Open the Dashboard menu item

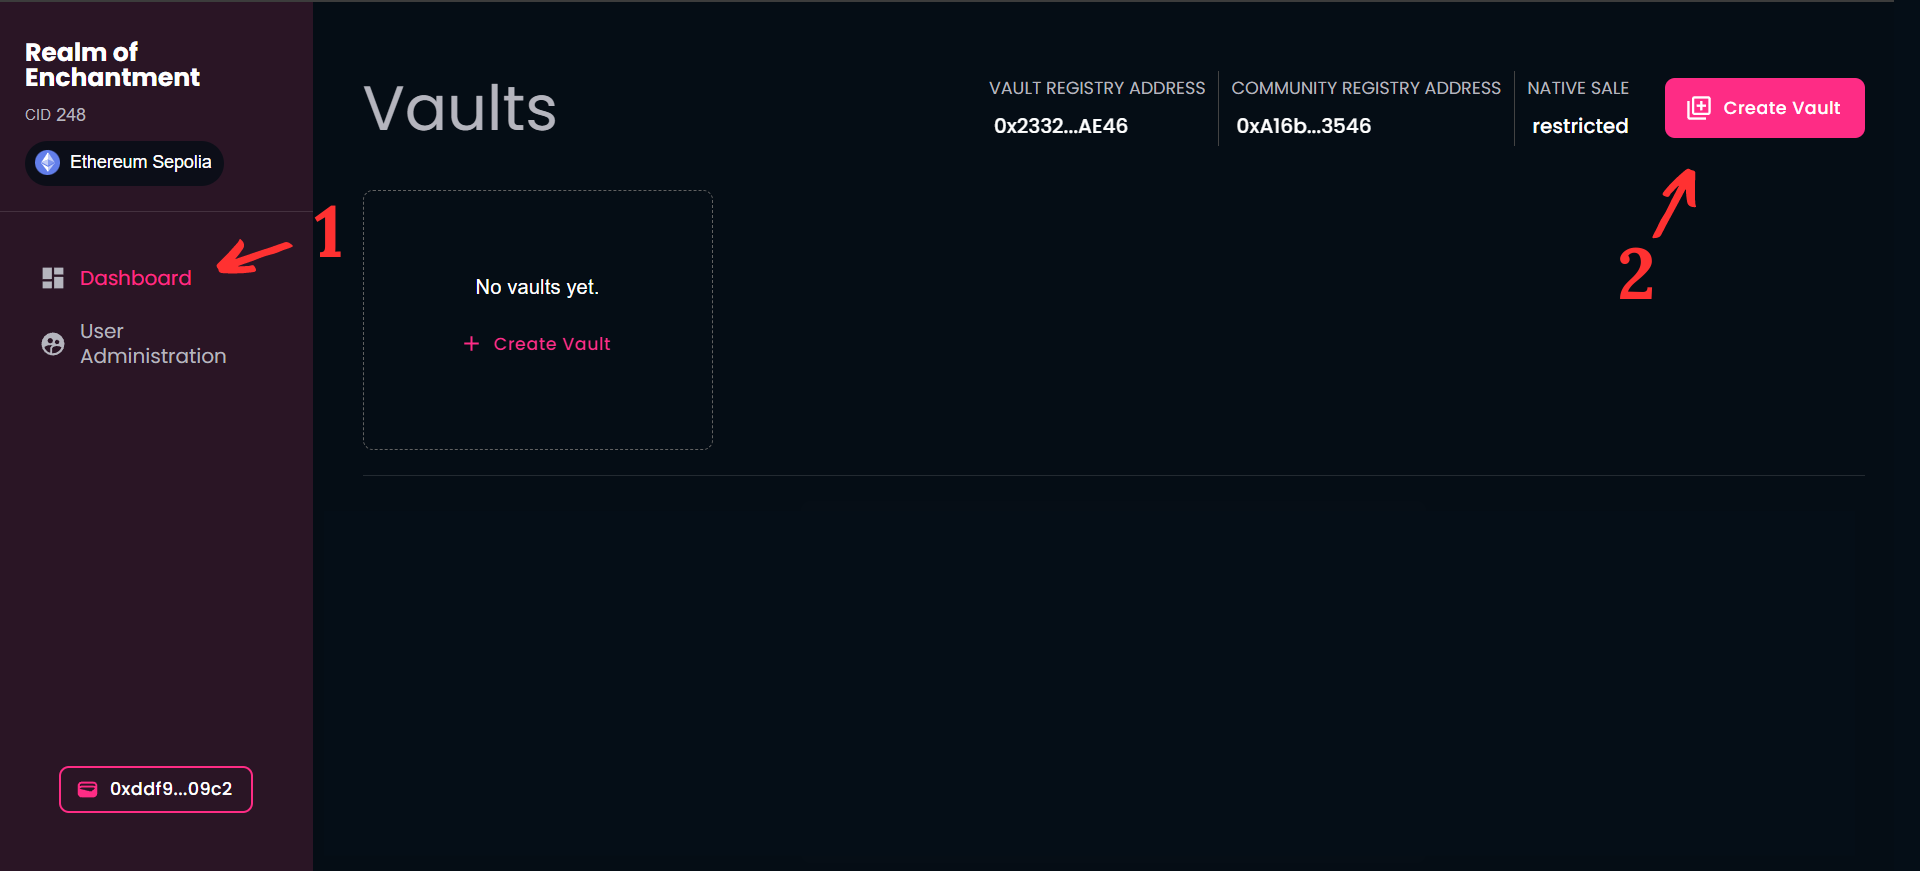[x=135, y=278]
